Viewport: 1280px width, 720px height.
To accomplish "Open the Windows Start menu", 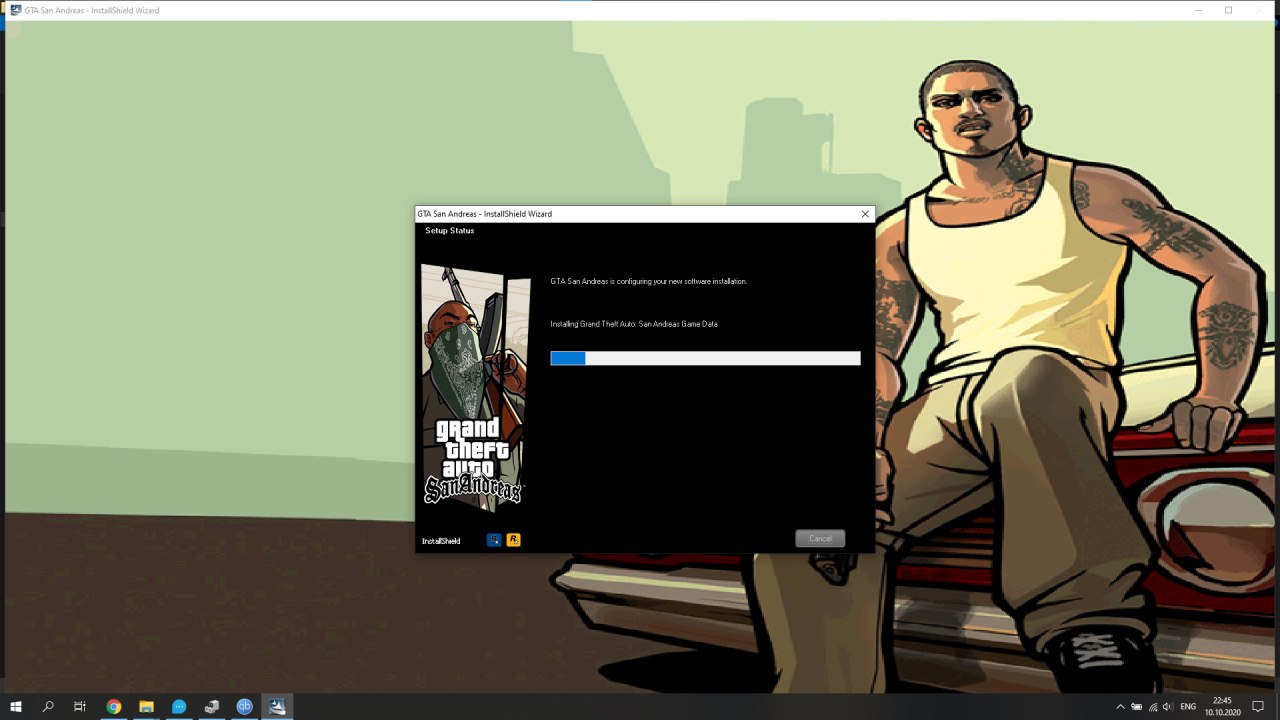I will [17, 706].
